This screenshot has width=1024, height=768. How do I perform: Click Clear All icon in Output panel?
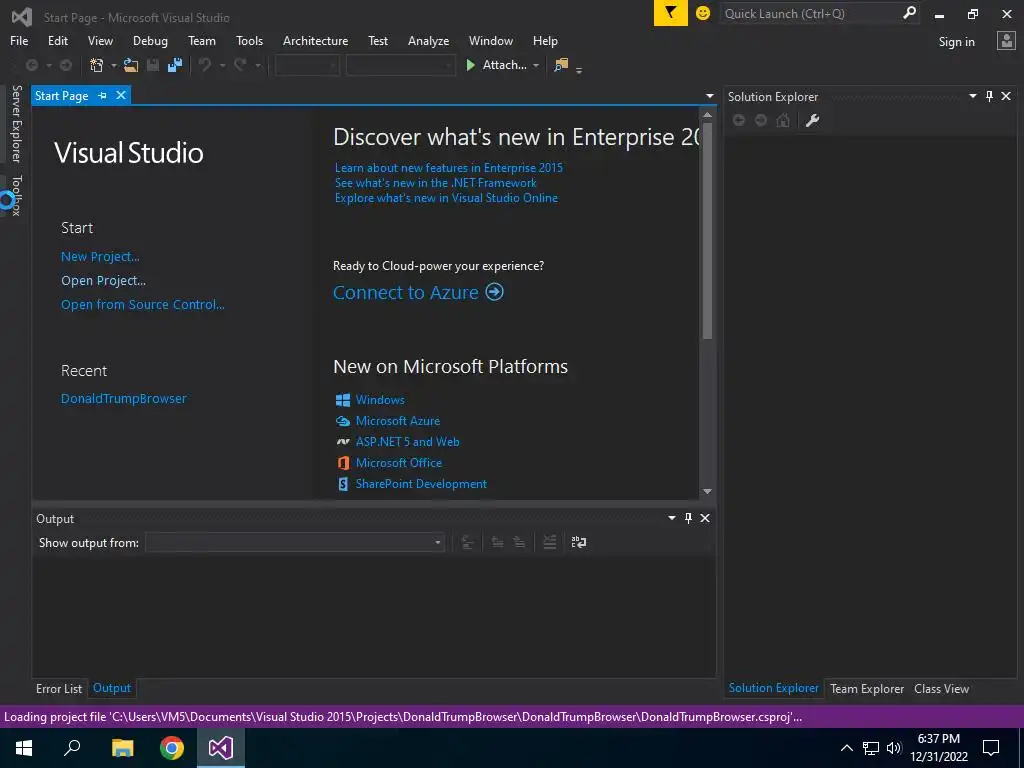[550, 543]
